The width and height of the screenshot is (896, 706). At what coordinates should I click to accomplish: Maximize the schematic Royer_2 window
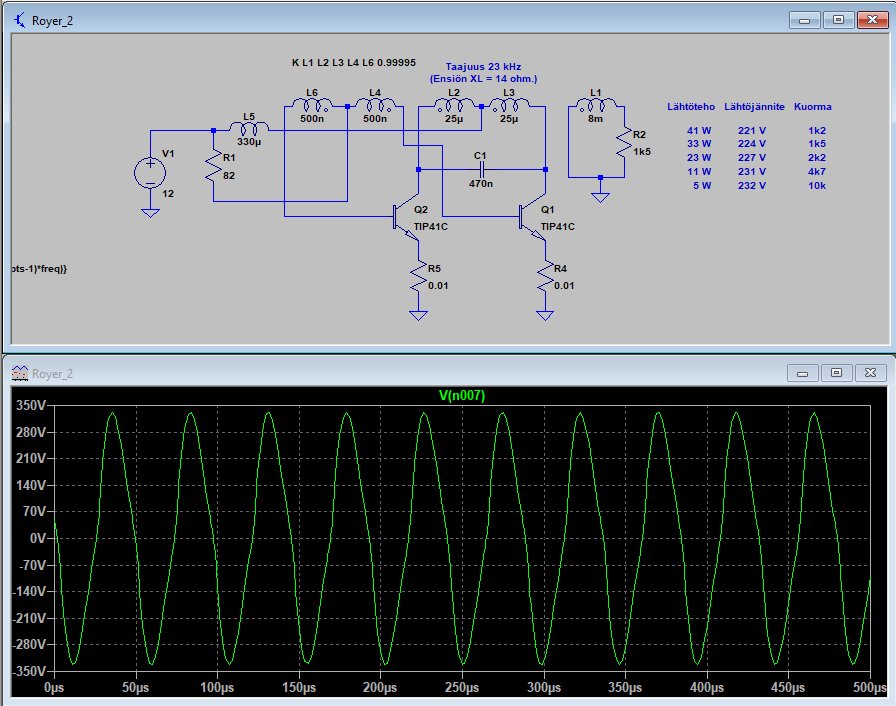(x=837, y=19)
